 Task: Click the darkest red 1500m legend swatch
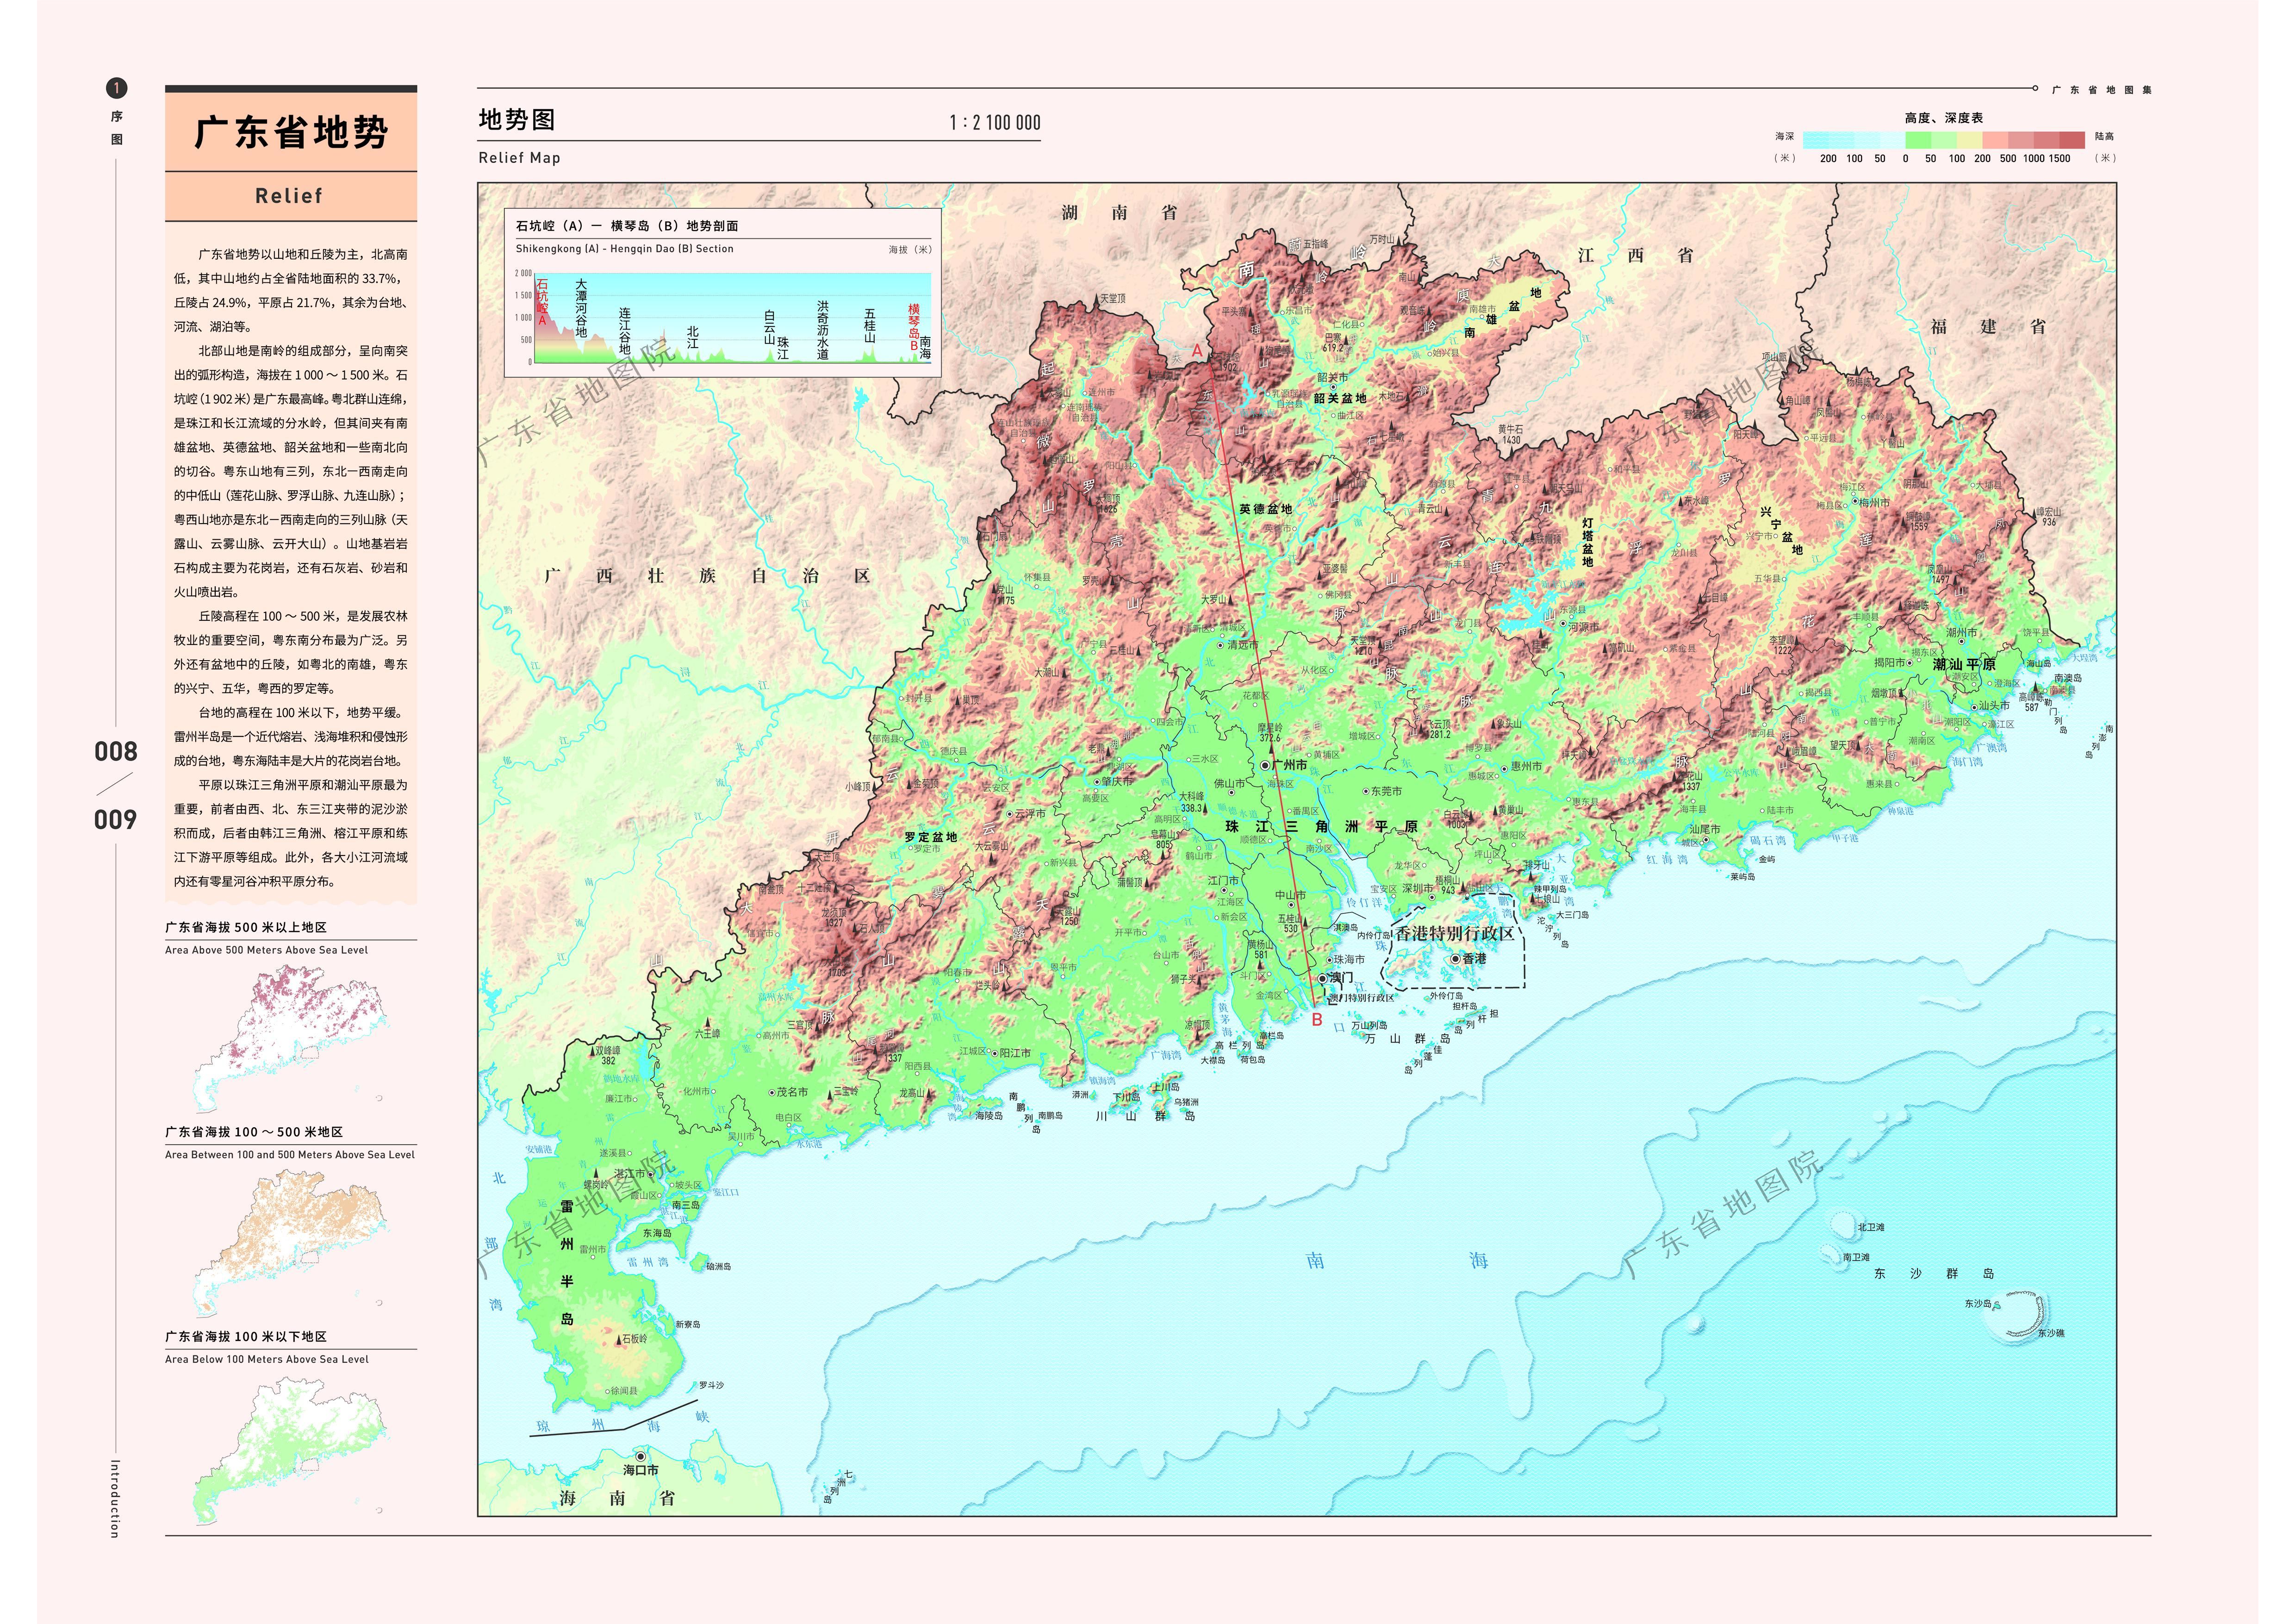click(x=2072, y=140)
